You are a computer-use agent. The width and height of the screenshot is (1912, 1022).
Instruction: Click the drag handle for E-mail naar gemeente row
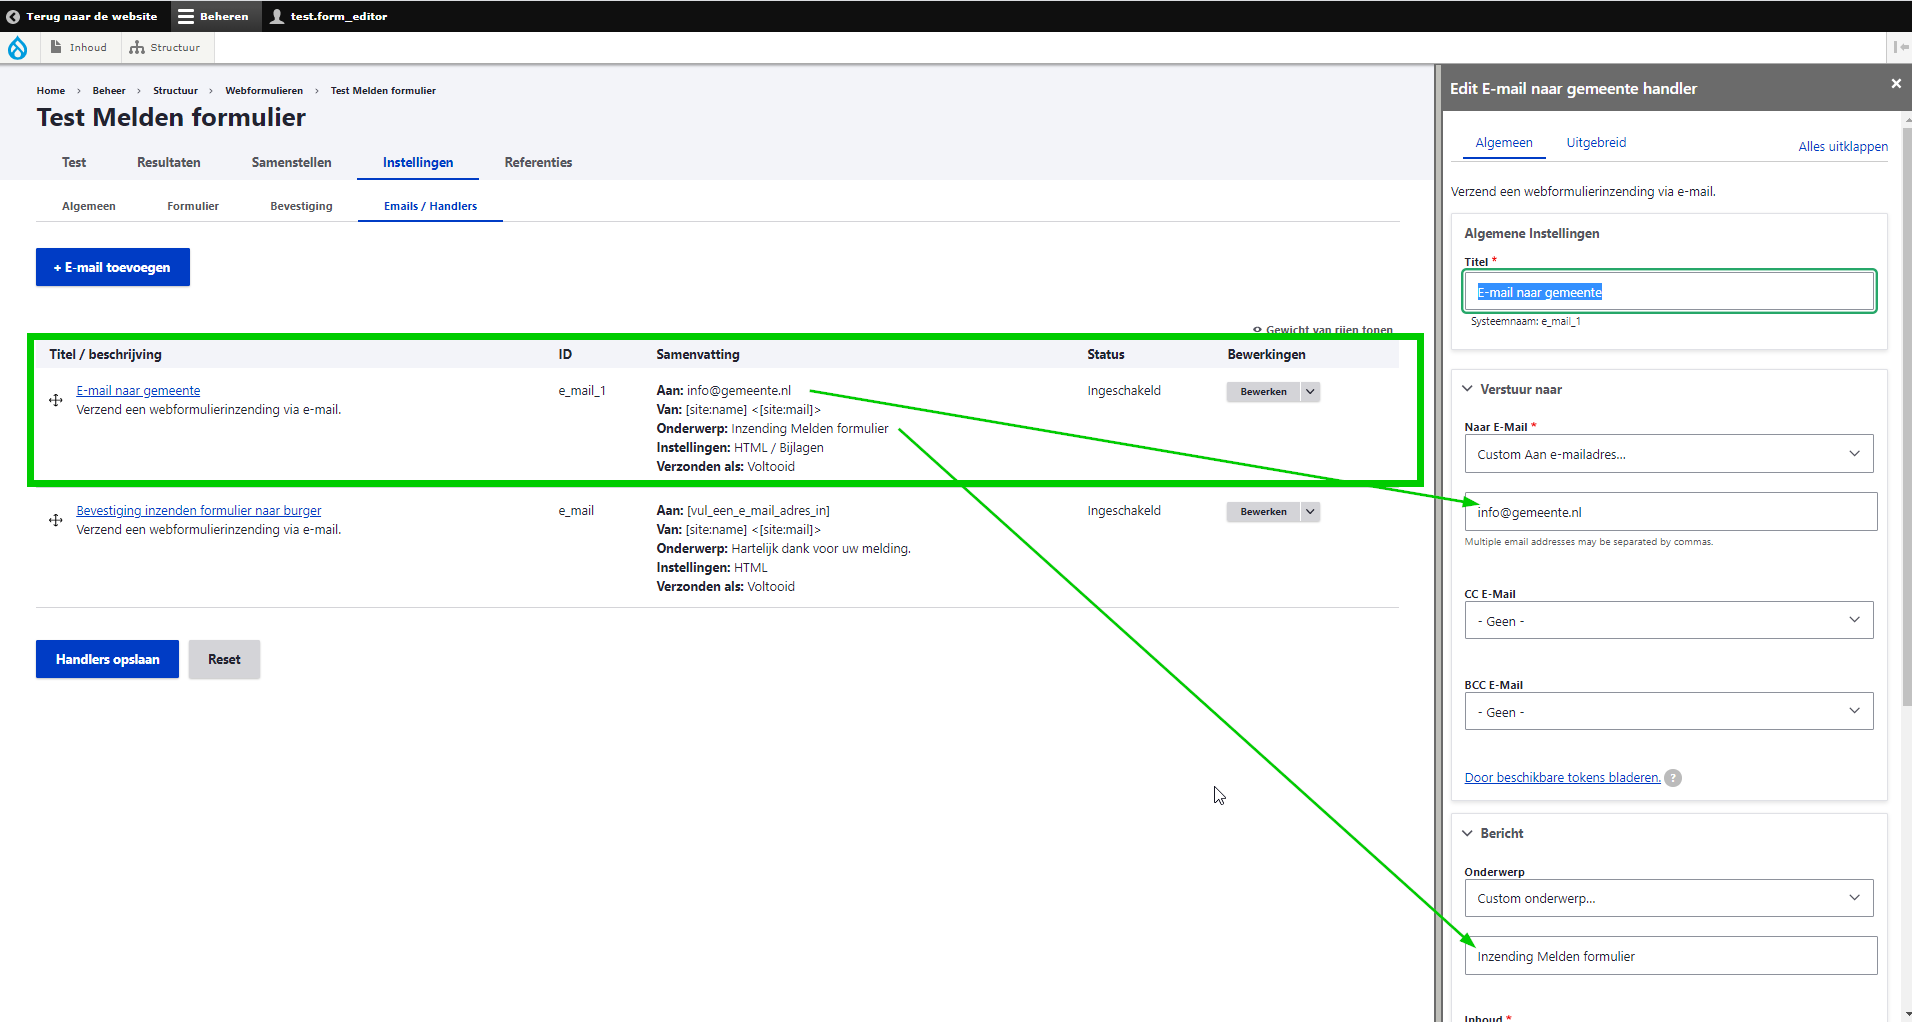coord(56,400)
